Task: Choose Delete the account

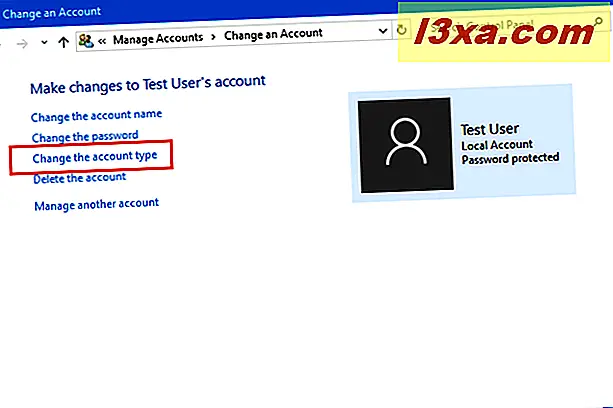Action: (x=80, y=178)
